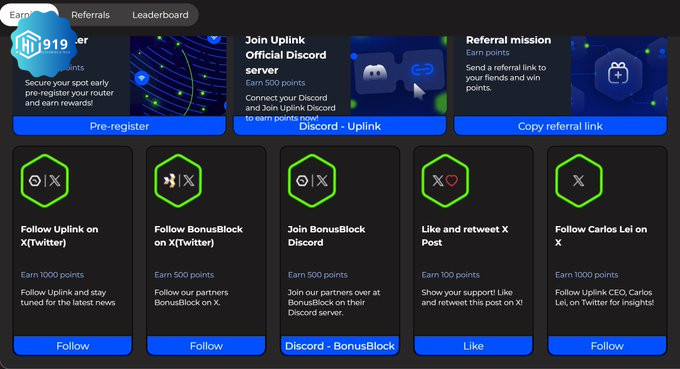Viewport: 680px width, 369px height.
Task: Click the referral gift box illustration
Action: (619, 76)
